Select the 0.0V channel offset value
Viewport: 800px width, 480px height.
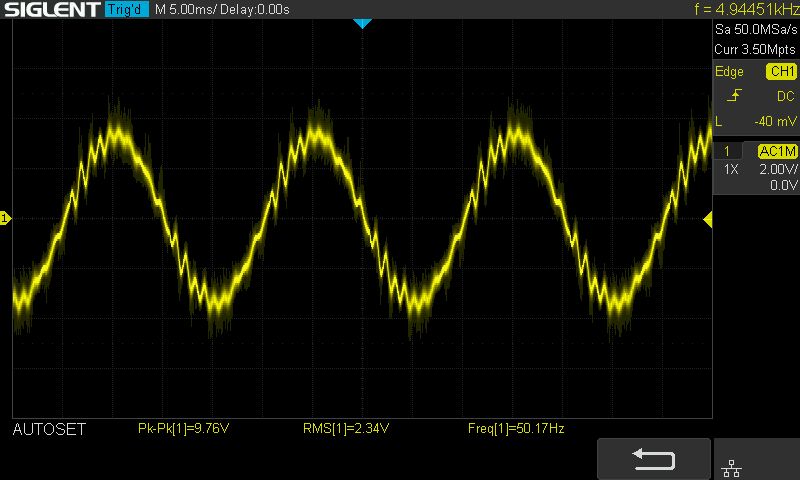point(784,185)
